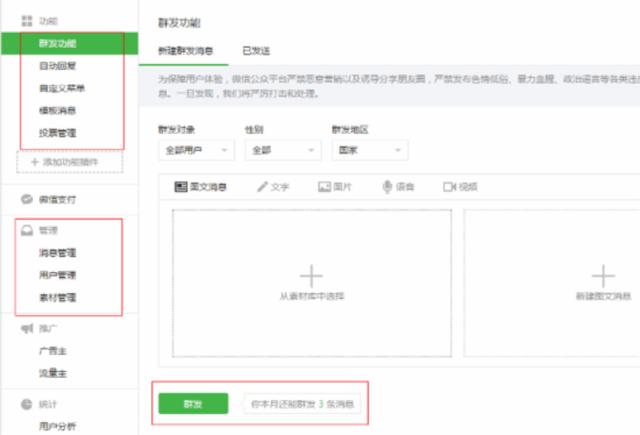
Task: Click the 你本月还能群发 3 条消息 notice
Action: pyautogui.click(x=302, y=404)
